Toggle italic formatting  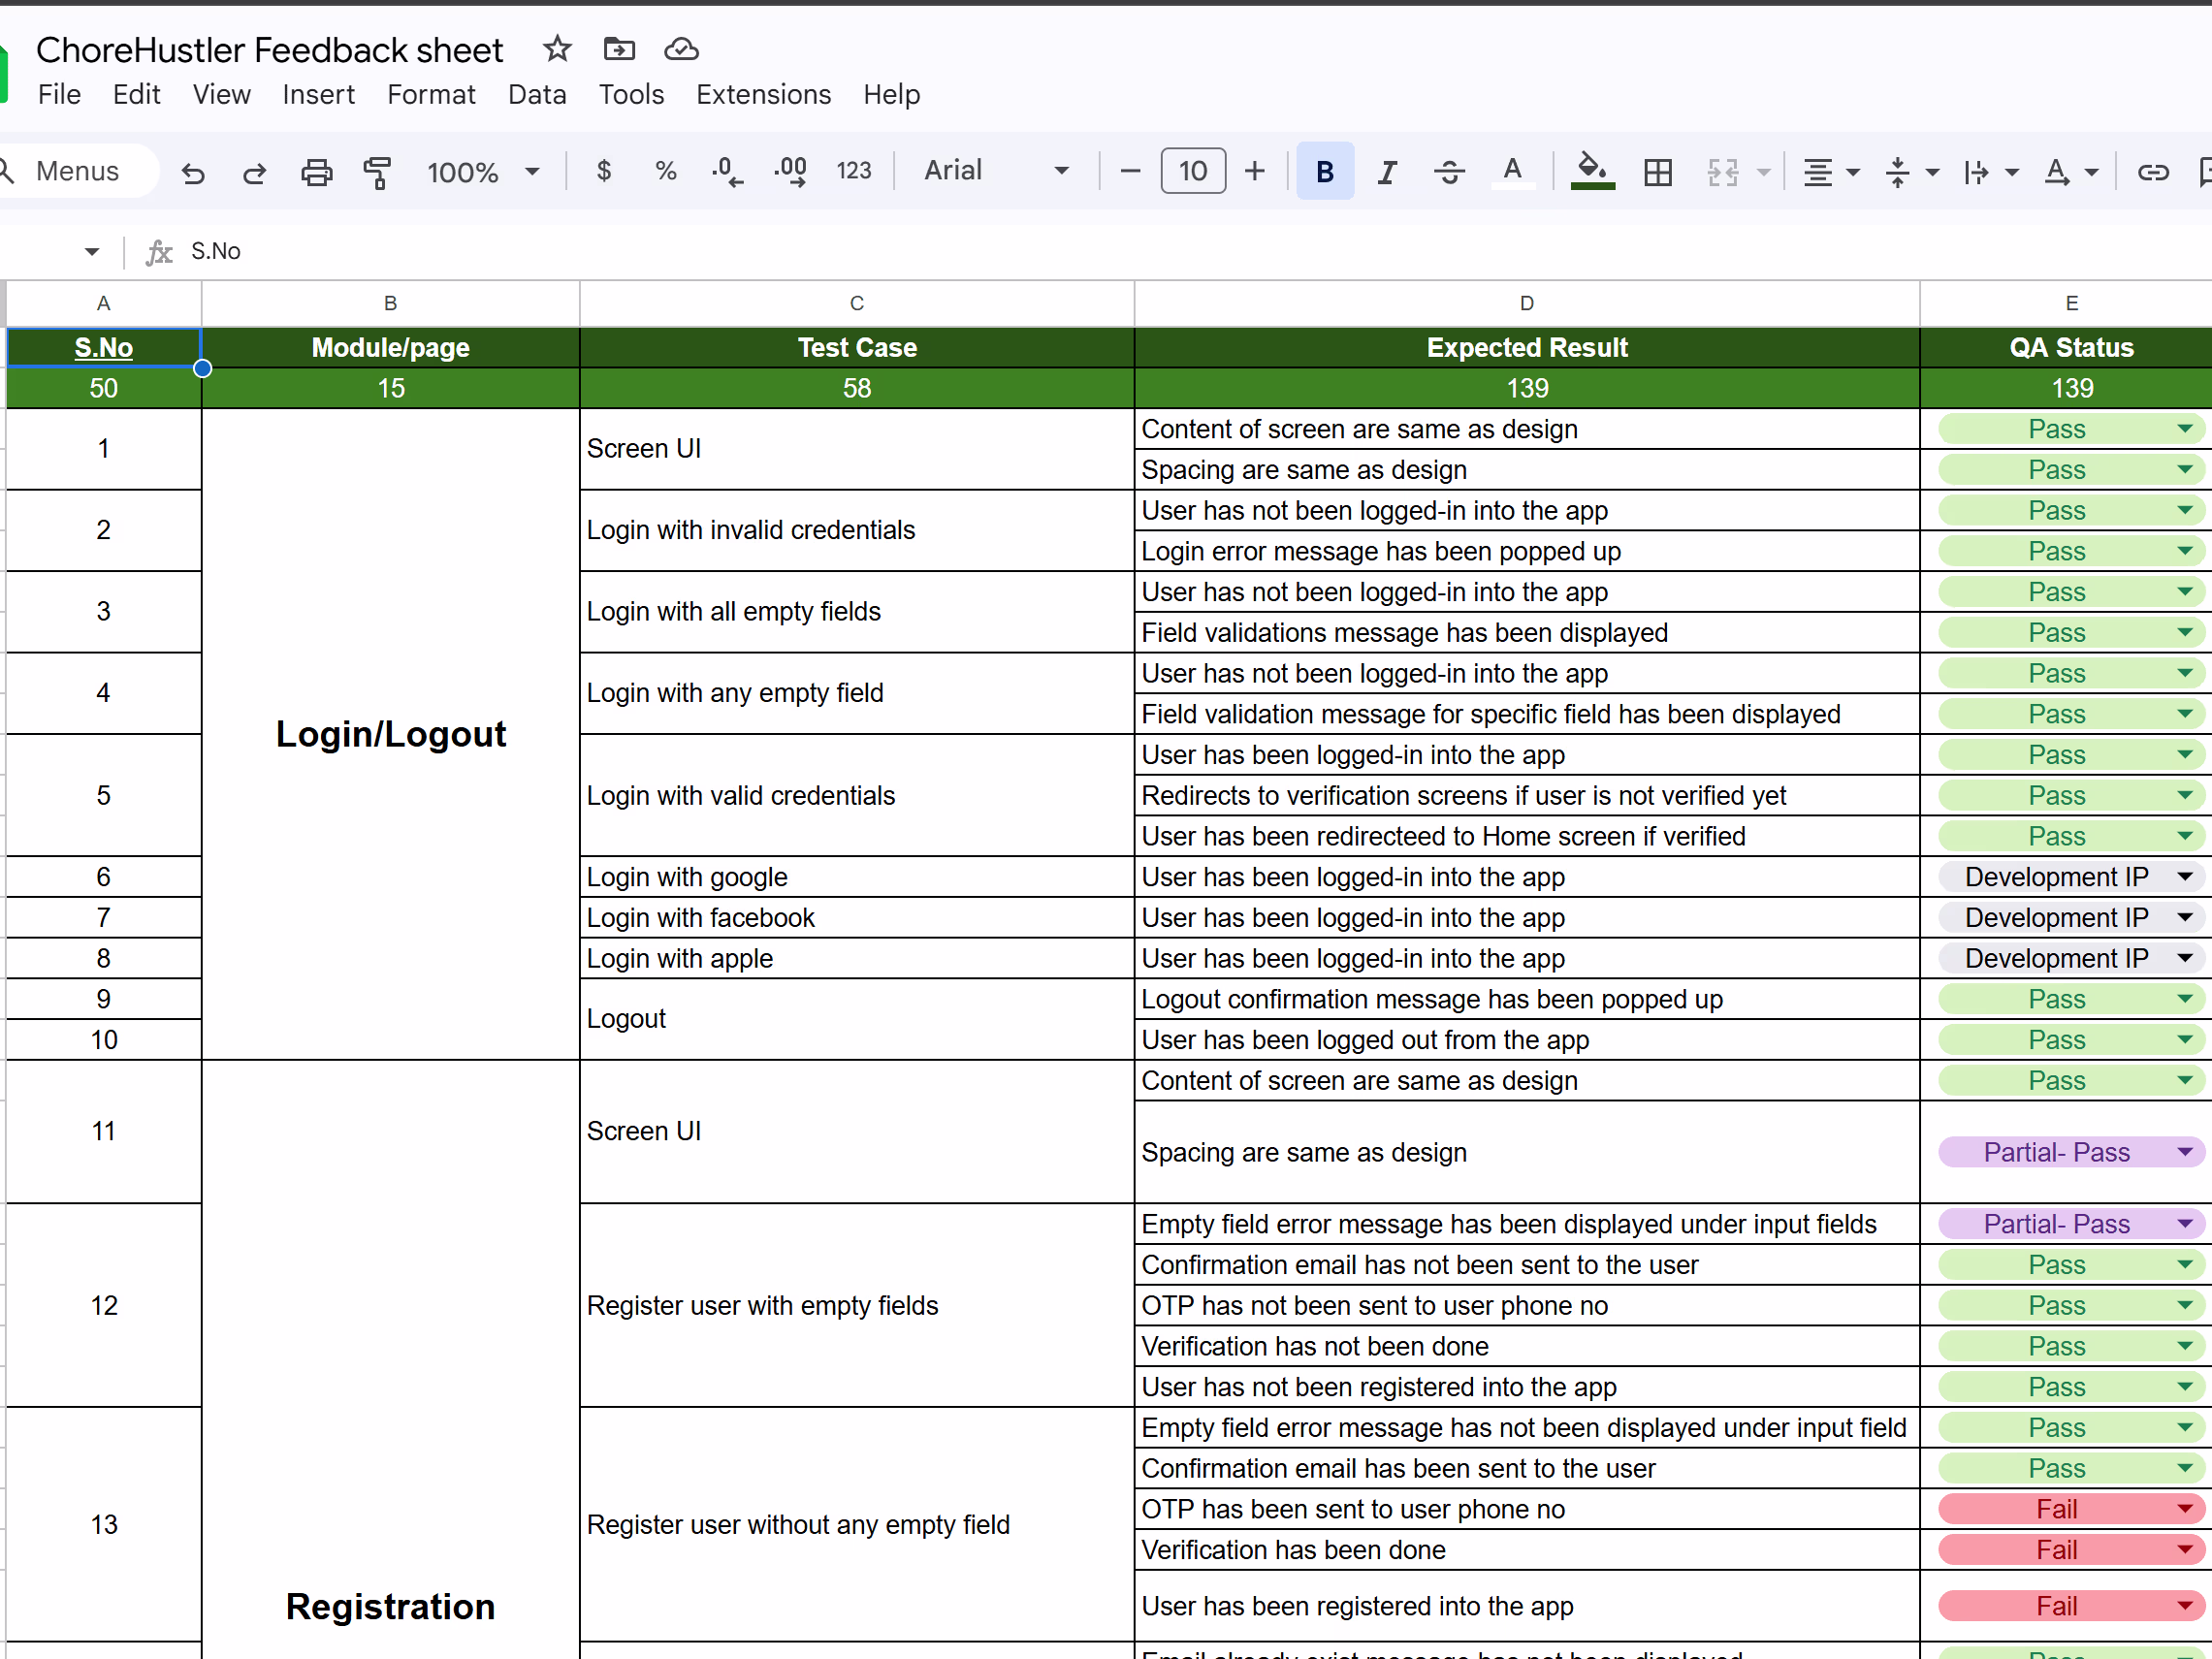click(1386, 172)
